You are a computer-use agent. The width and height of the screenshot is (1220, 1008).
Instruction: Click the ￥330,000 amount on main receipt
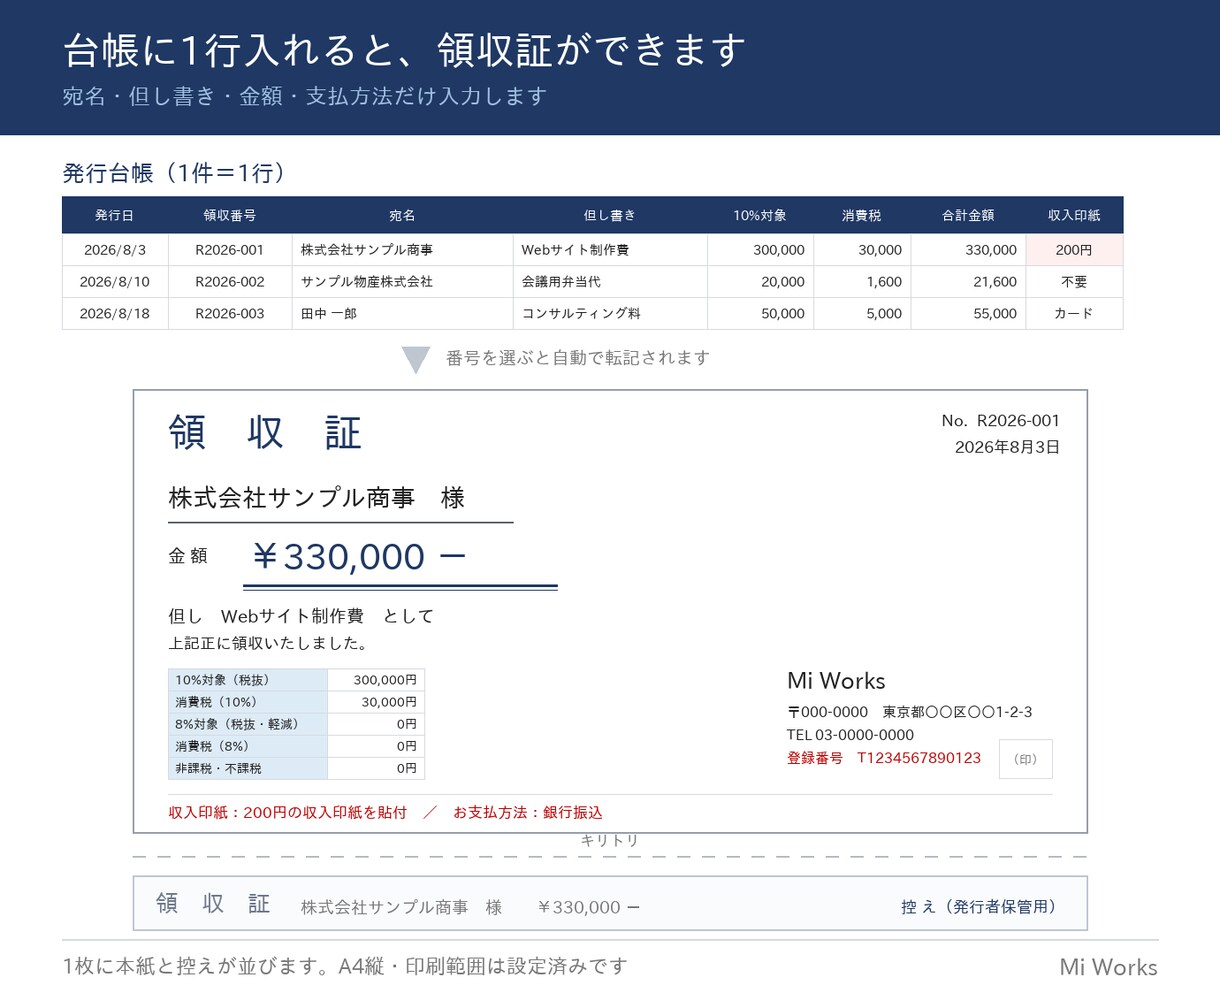pyautogui.click(x=359, y=557)
